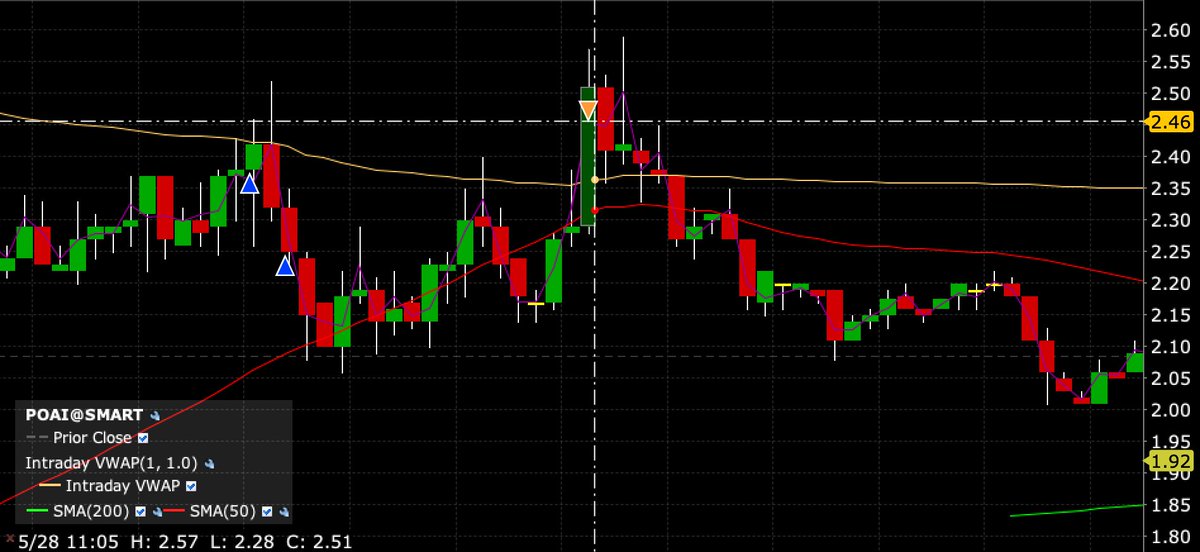Toggle SMA(50) visibility checkbox

(267, 512)
